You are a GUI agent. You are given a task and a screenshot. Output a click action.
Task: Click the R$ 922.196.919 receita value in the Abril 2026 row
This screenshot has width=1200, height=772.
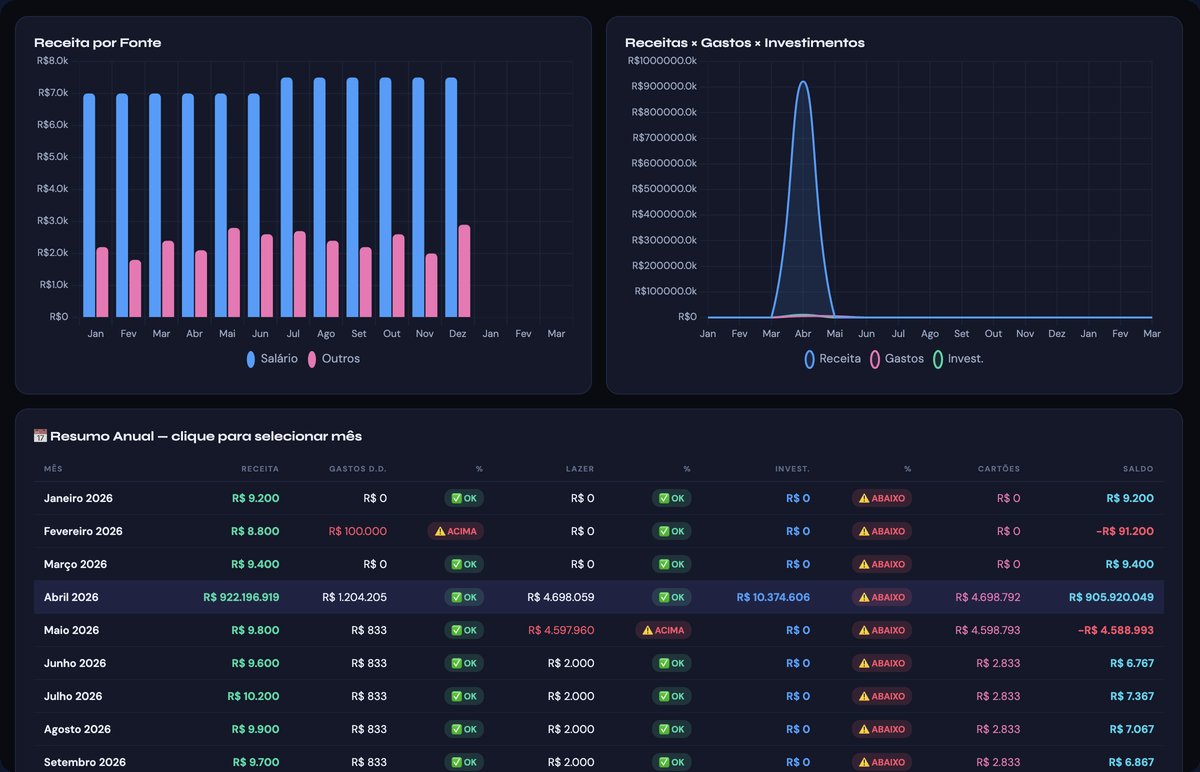pos(241,597)
